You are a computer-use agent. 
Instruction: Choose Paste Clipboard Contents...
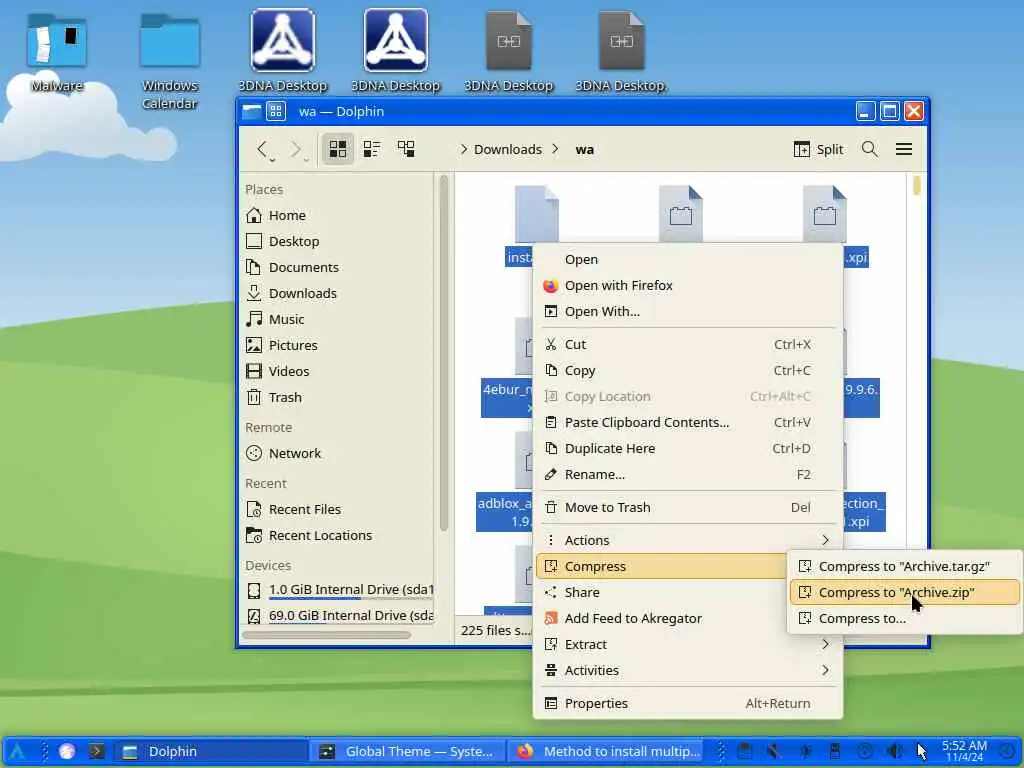point(687,423)
